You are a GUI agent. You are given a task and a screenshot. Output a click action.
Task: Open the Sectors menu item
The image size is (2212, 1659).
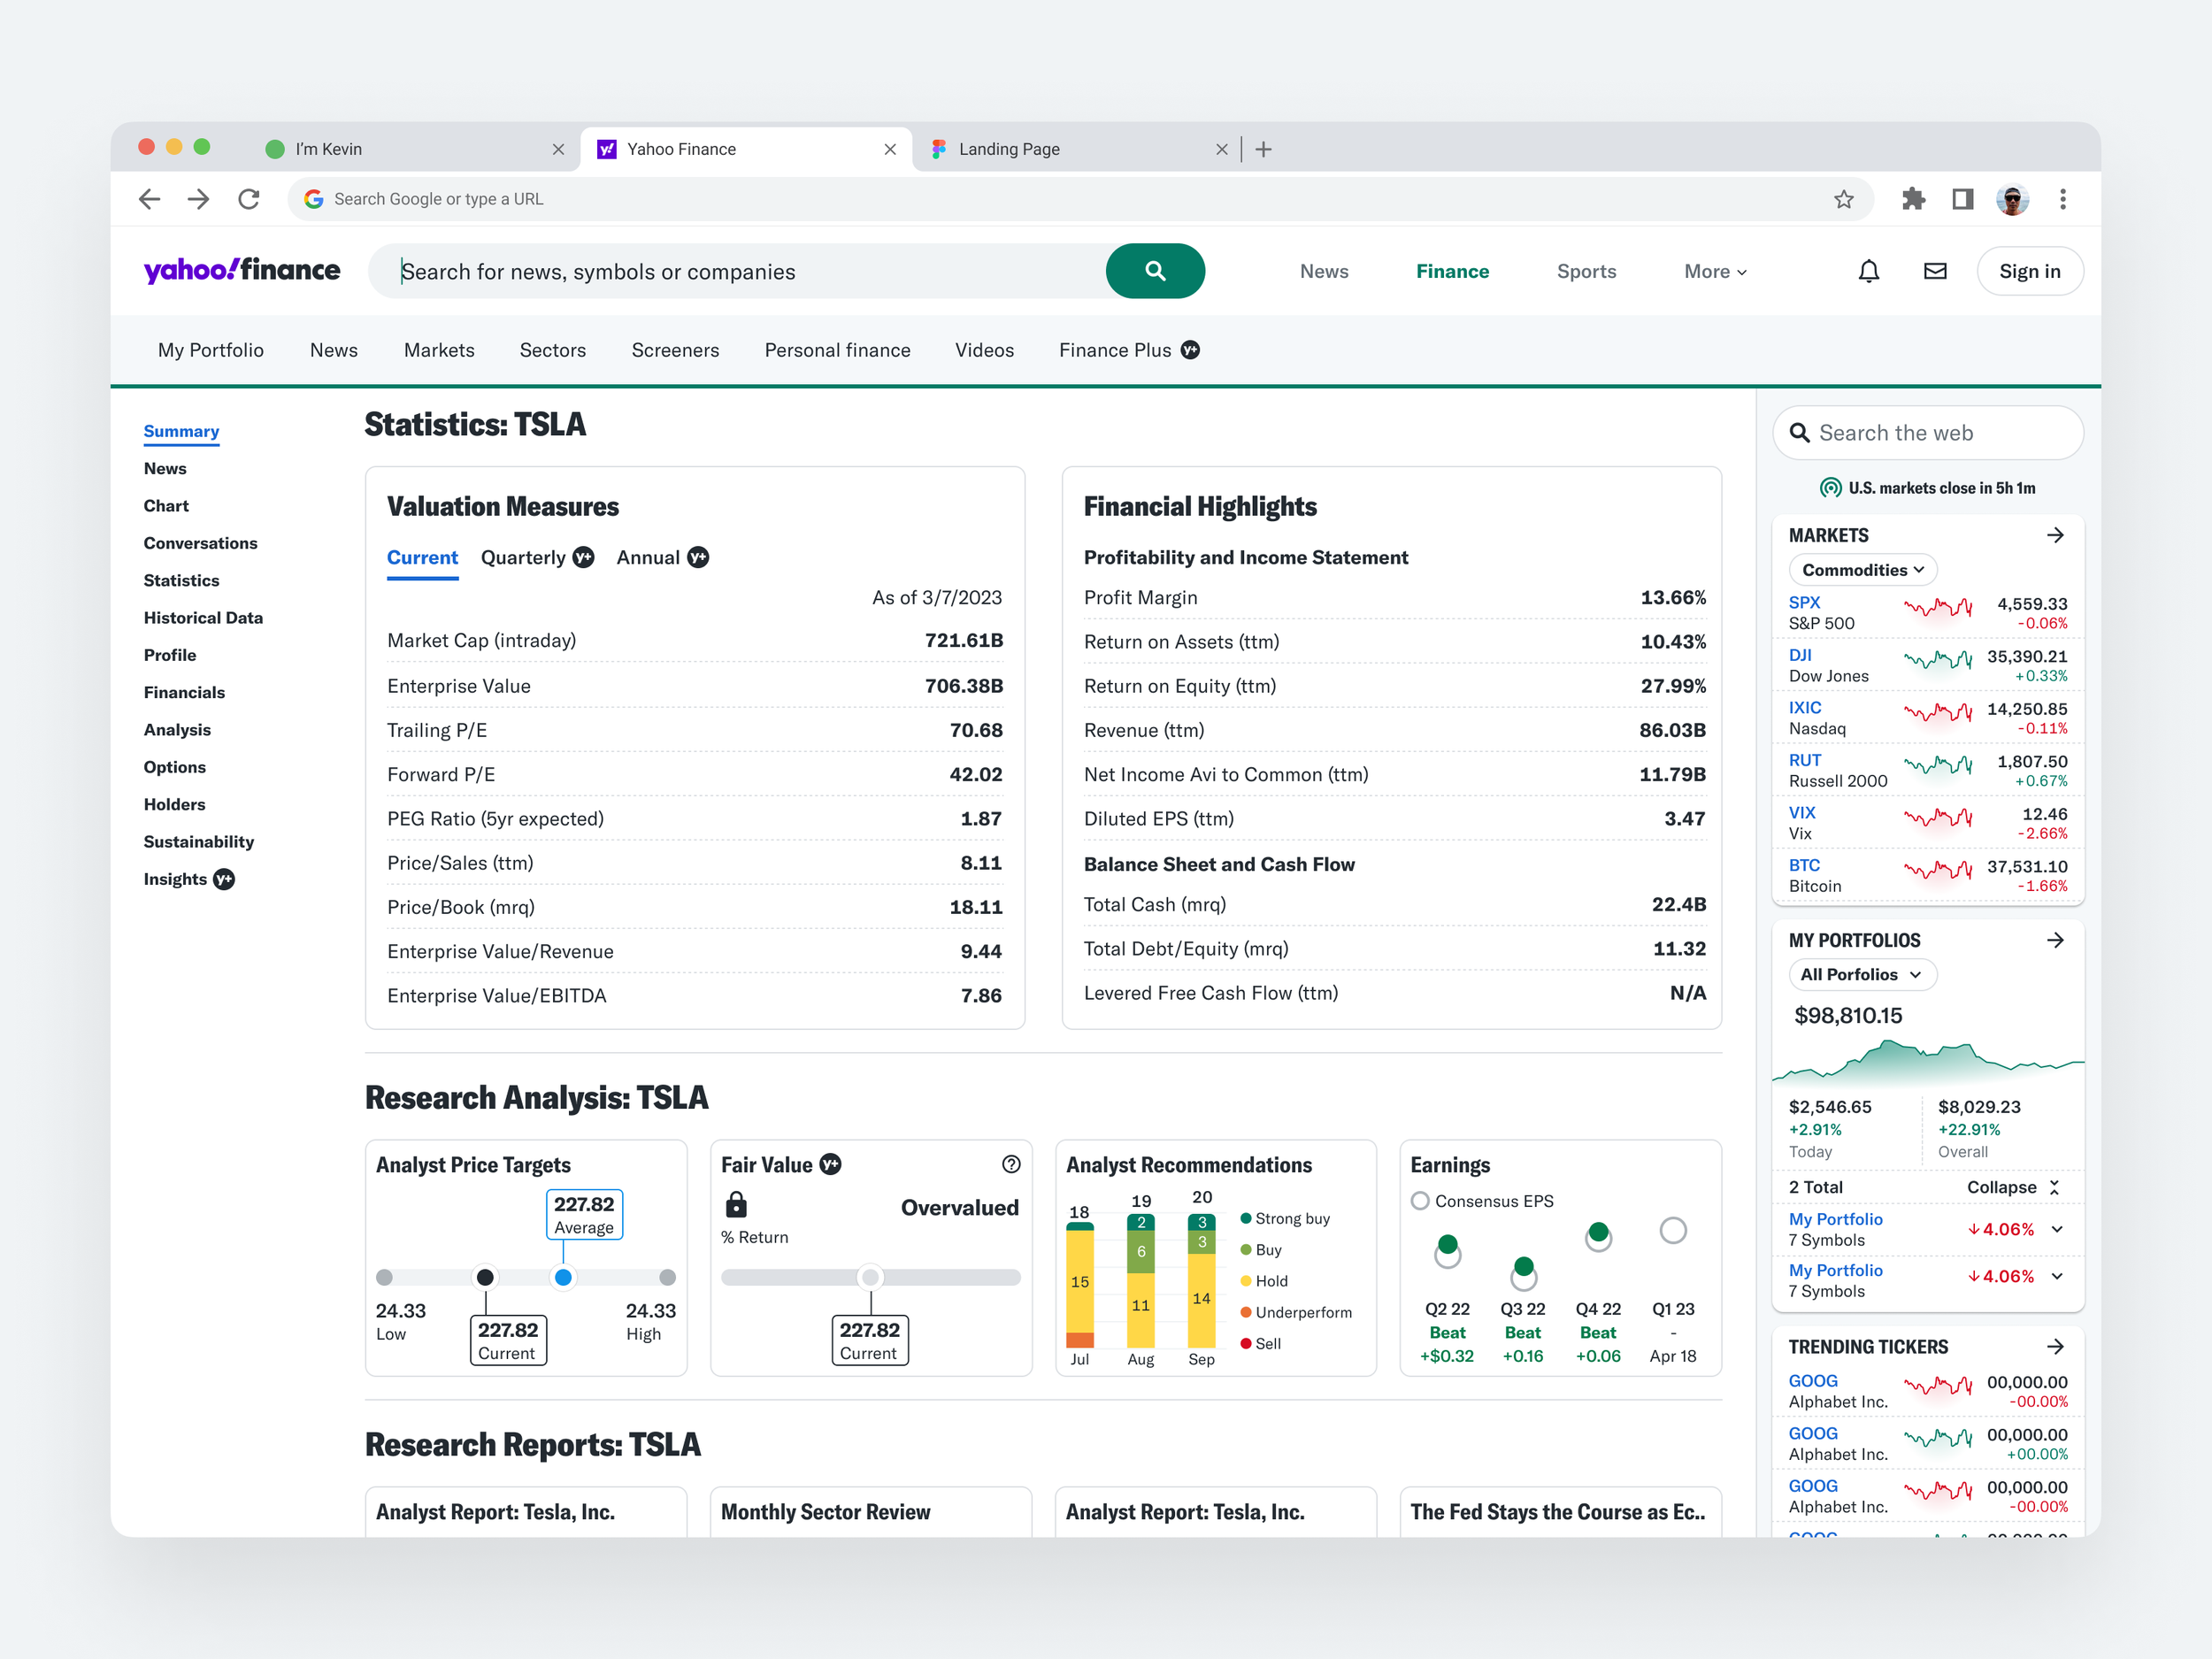click(x=552, y=350)
